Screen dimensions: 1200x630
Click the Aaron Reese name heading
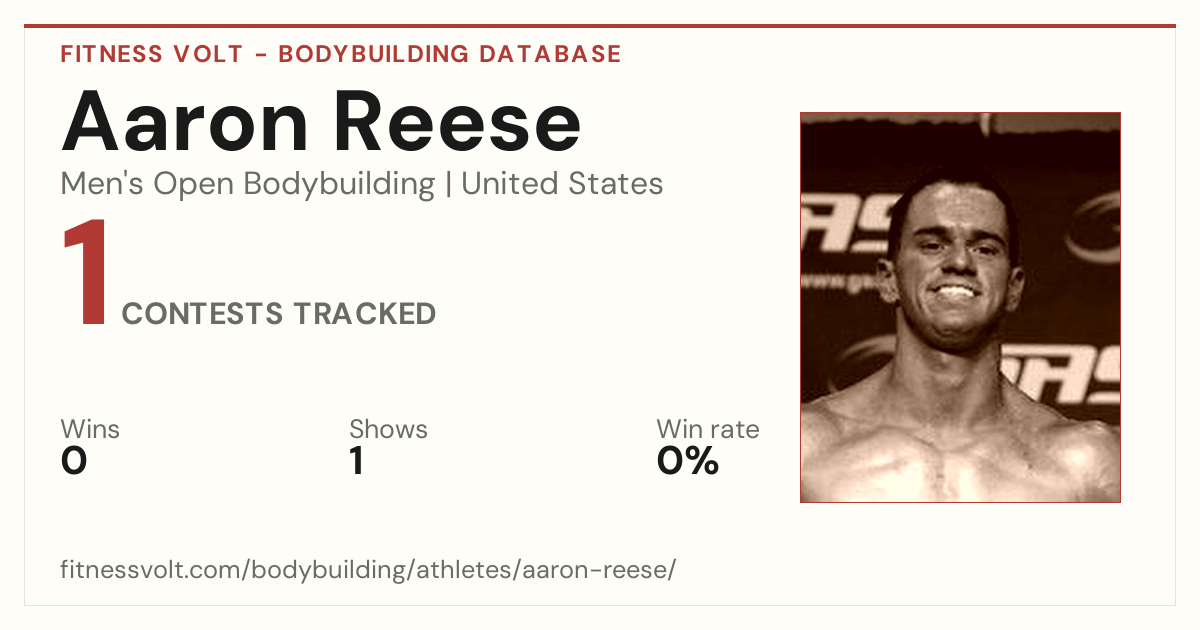(x=321, y=120)
